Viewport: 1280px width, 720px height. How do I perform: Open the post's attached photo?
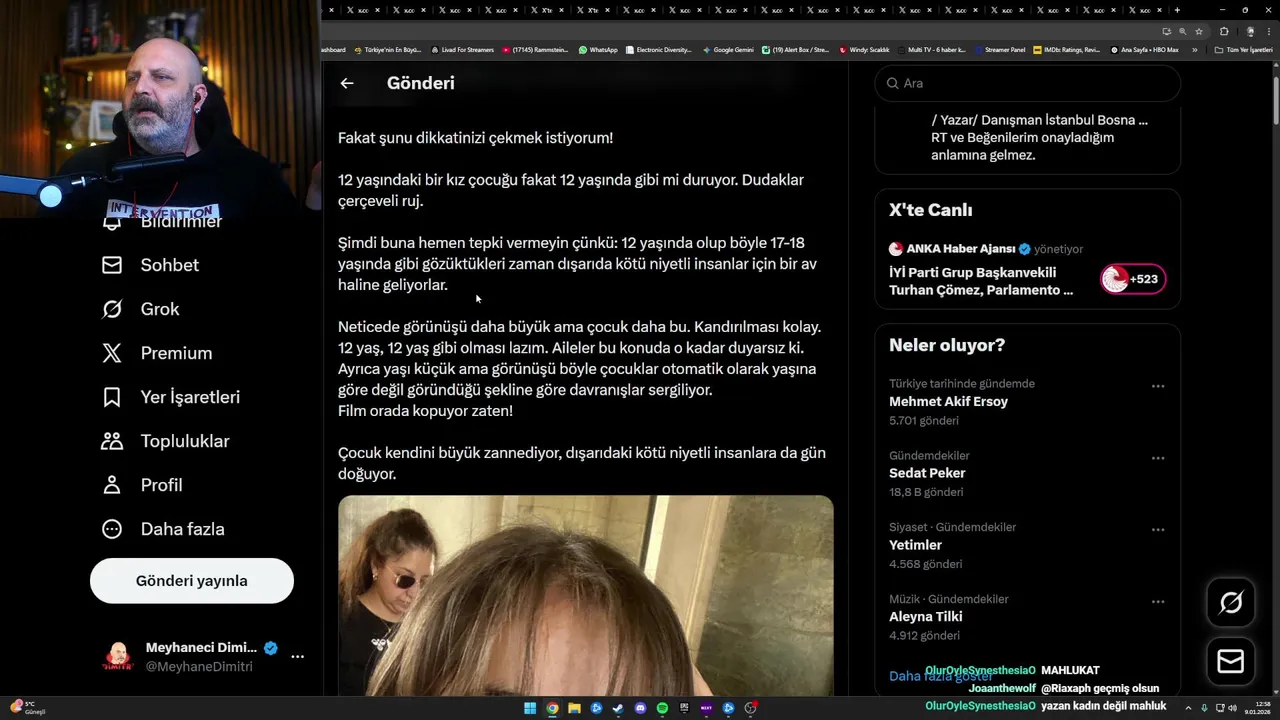(585, 596)
